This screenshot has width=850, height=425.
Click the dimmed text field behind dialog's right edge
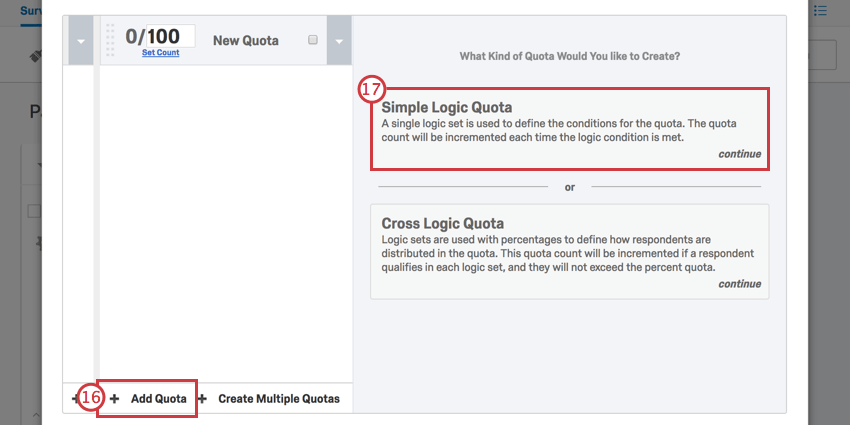click(x=822, y=55)
